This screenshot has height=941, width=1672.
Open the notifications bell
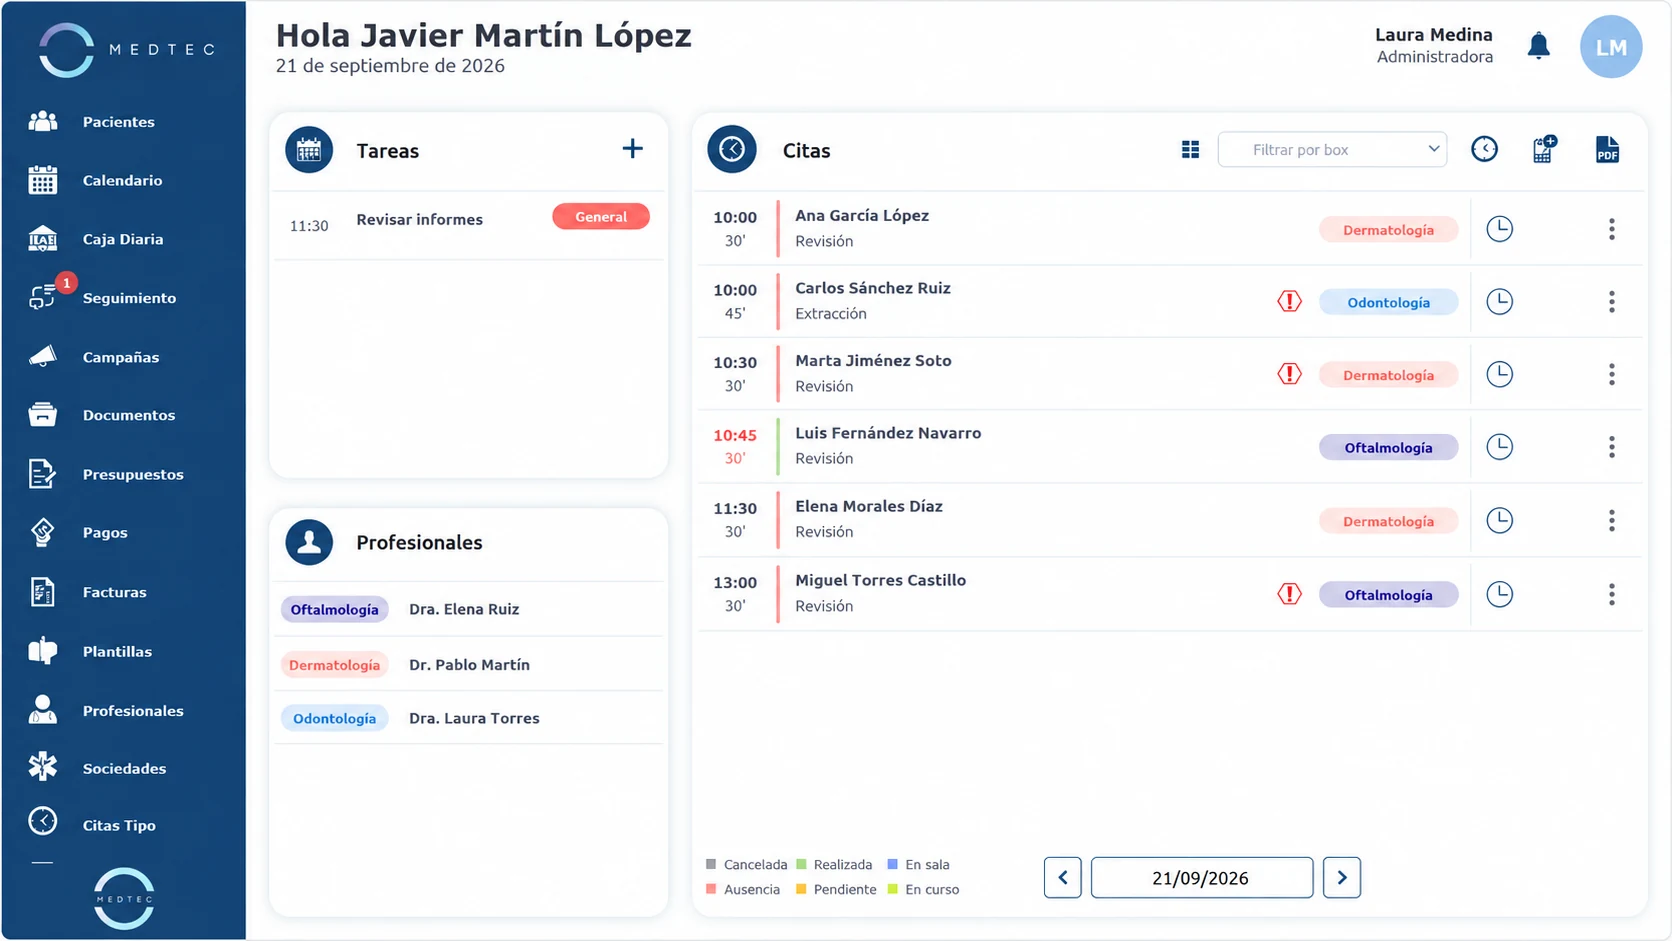[x=1538, y=46]
